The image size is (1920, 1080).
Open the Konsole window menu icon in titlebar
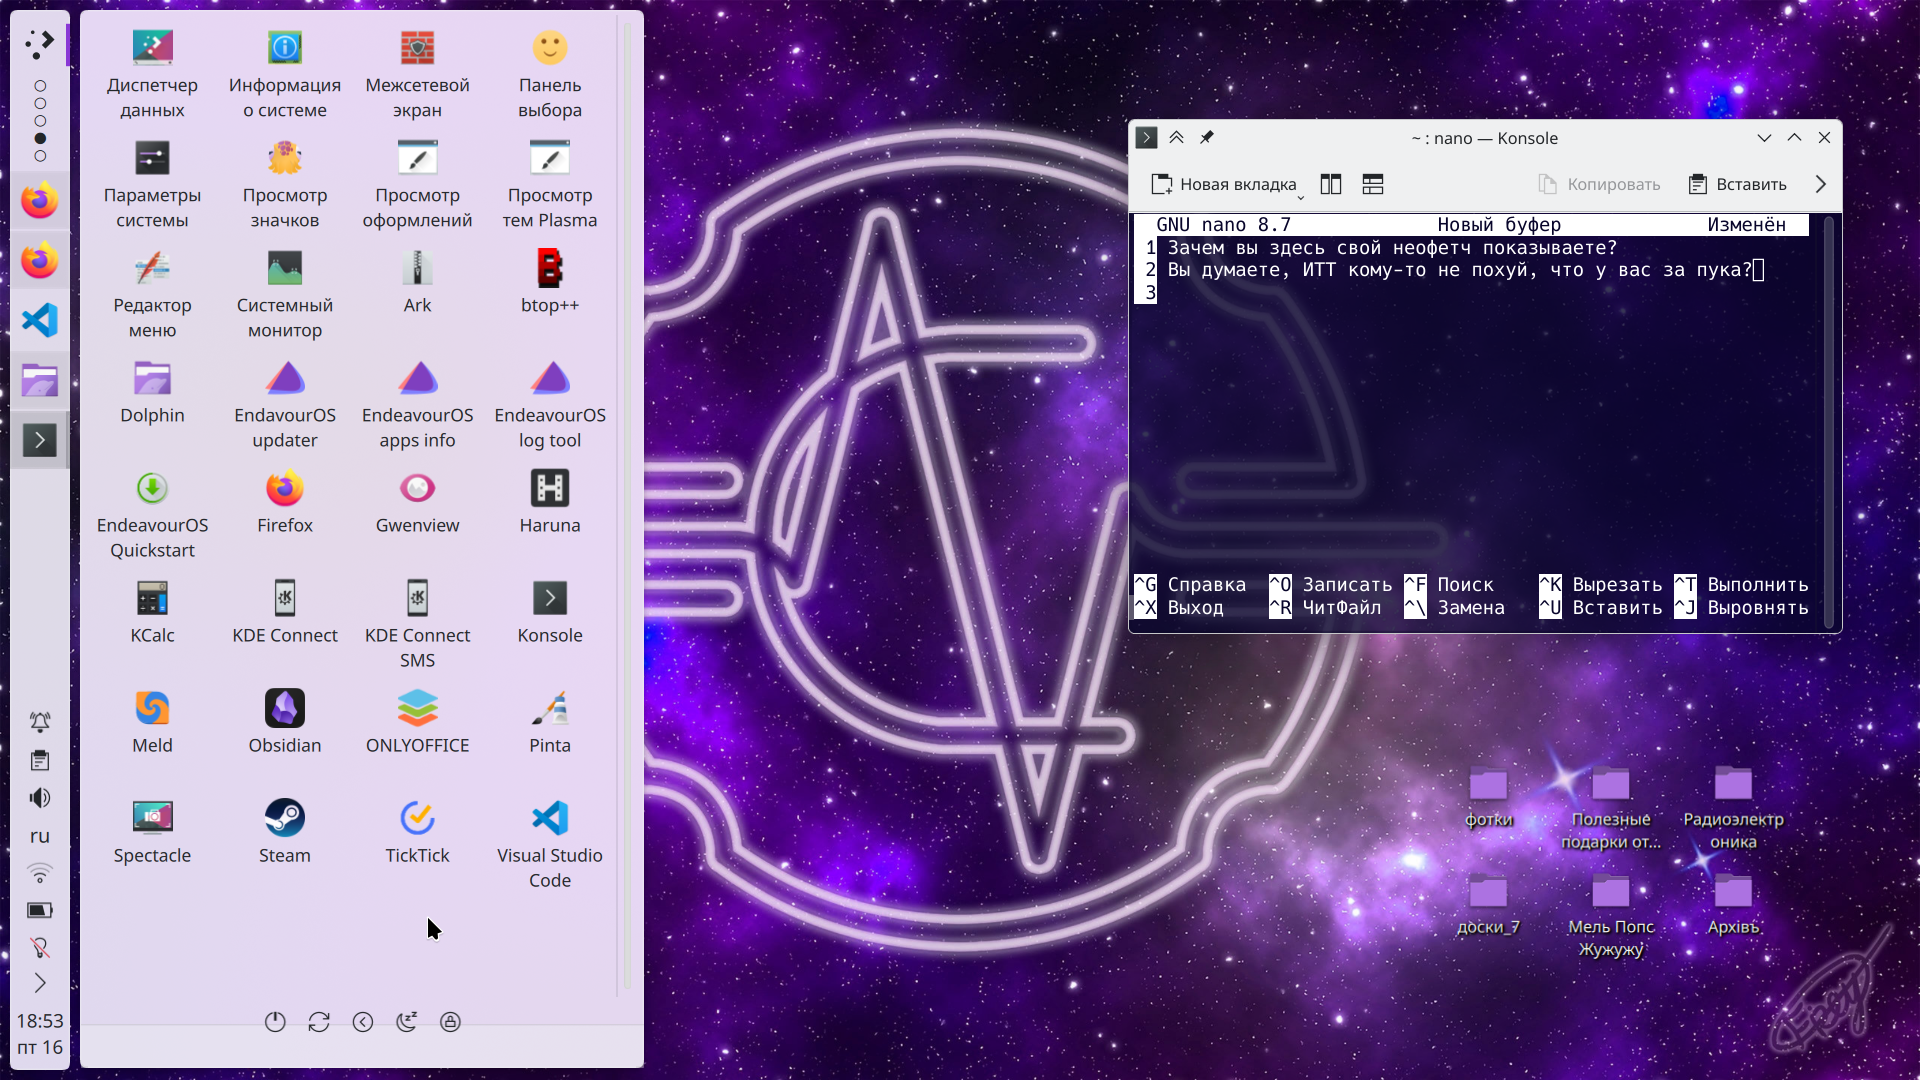pos(1146,138)
